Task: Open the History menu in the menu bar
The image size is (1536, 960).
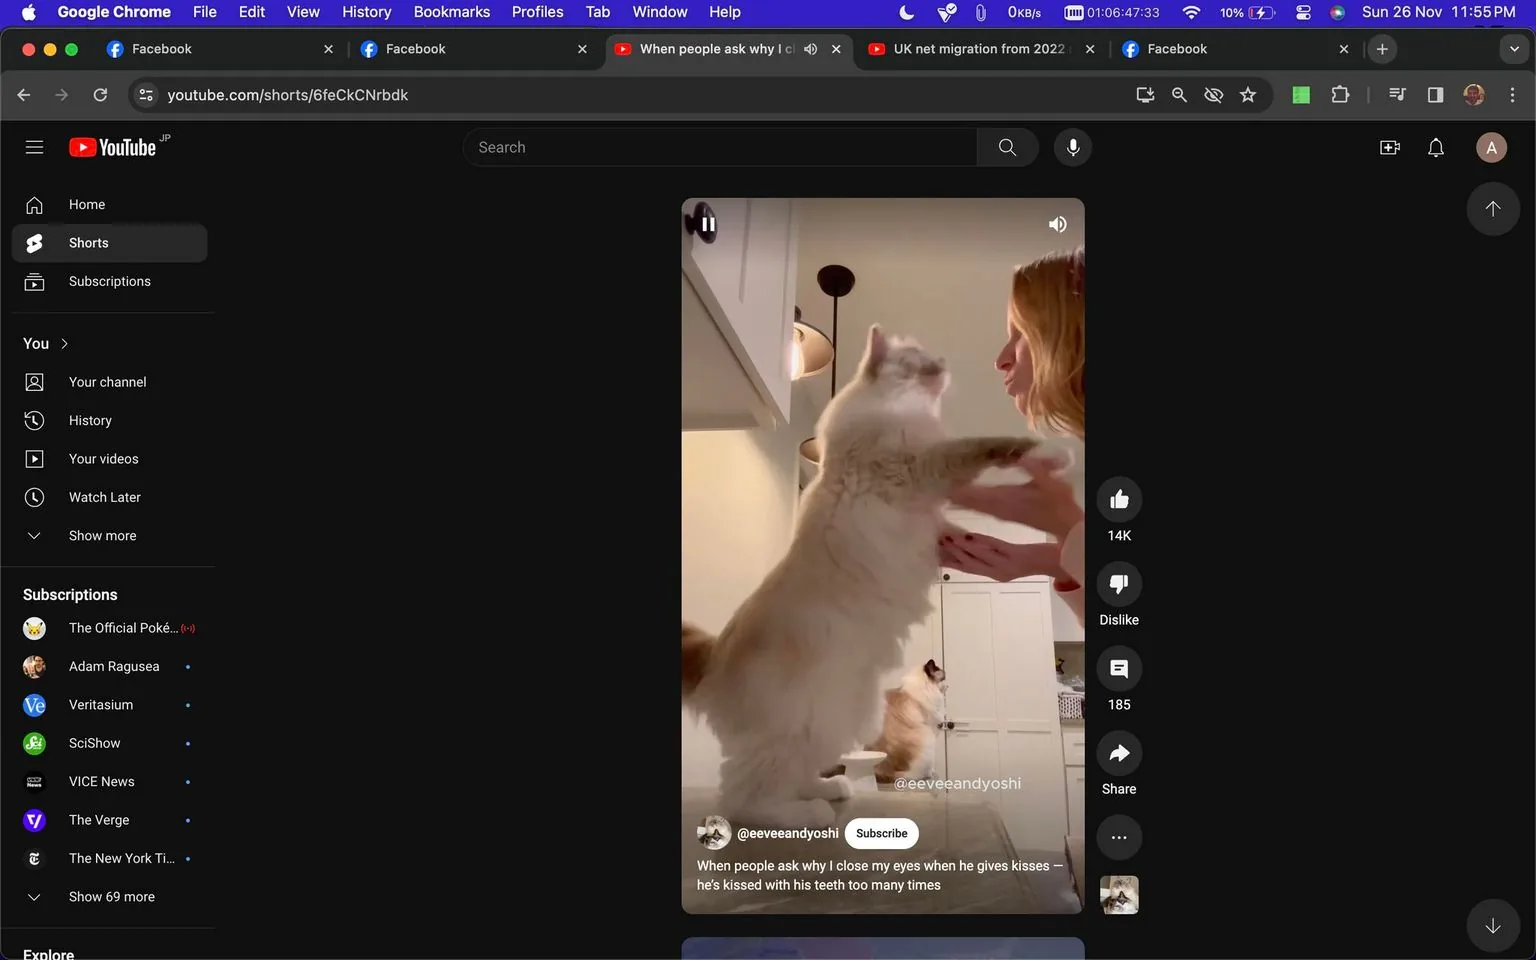Action: pyautogui.click(x=366, y=12)
